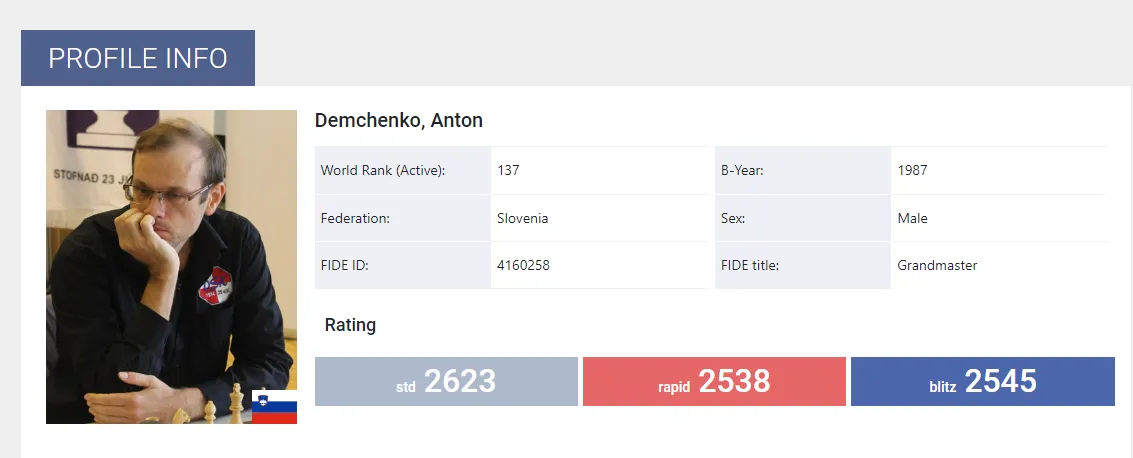Click the Sex value Male
Screen dimensions: 1133x458
coord(912,218)
